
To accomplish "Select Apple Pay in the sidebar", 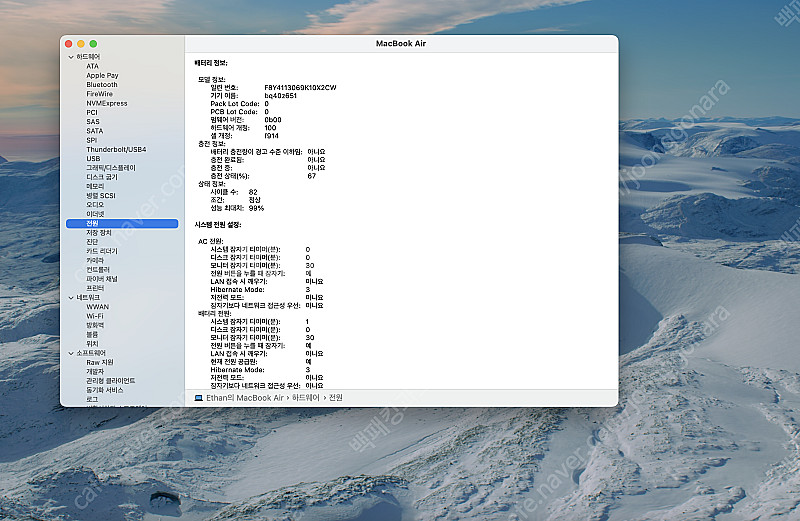I will click(x=102, y=76).
